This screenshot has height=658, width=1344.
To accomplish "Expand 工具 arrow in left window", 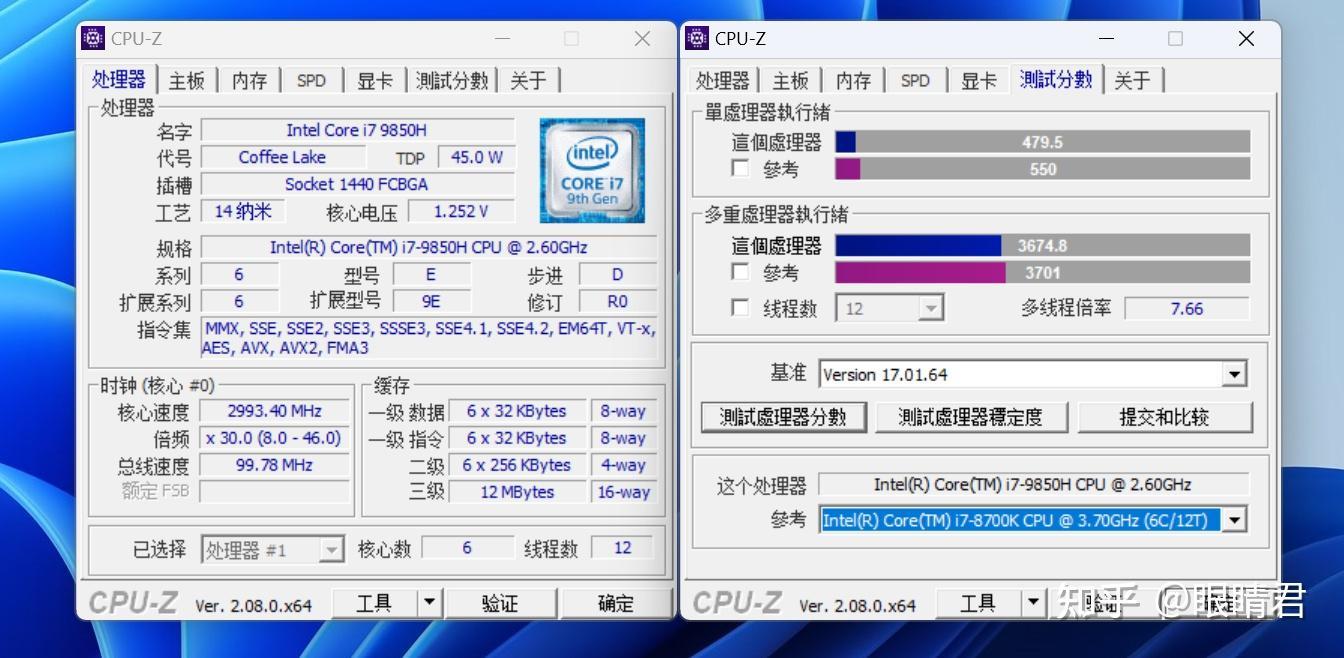I will click(429, 603).
